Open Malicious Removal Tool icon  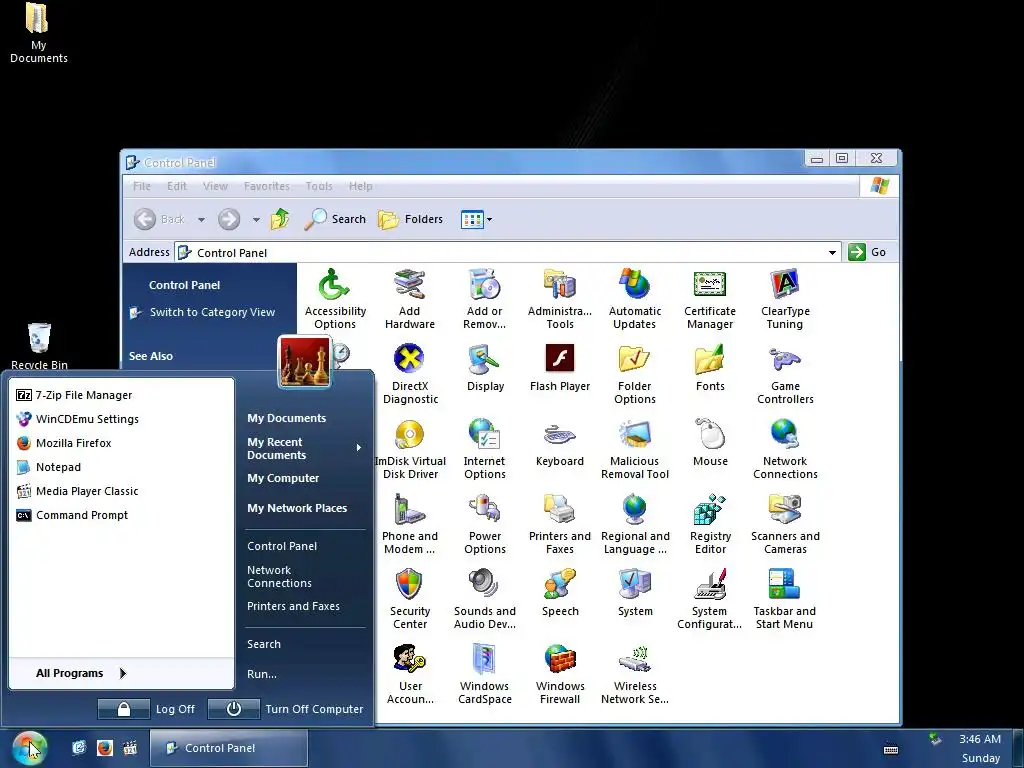[635, 449]
